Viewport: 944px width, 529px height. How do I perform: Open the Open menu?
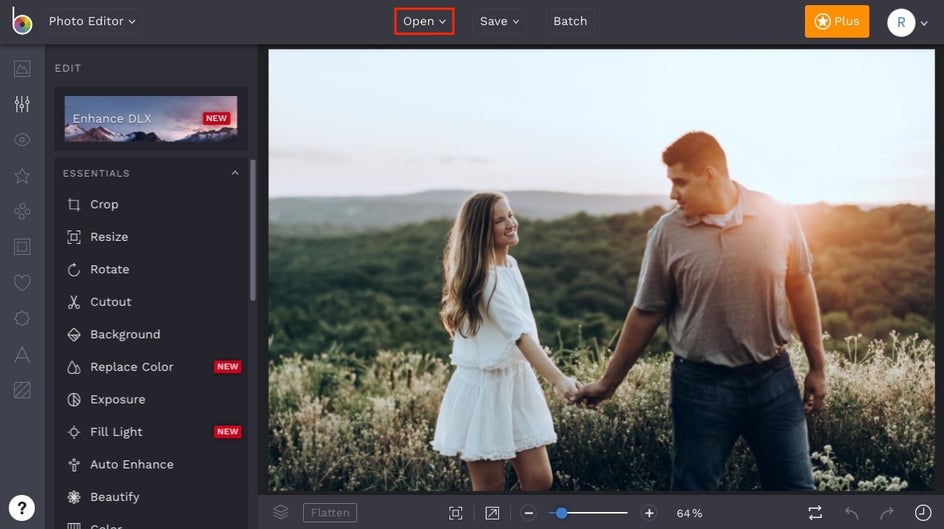[424, 21]
